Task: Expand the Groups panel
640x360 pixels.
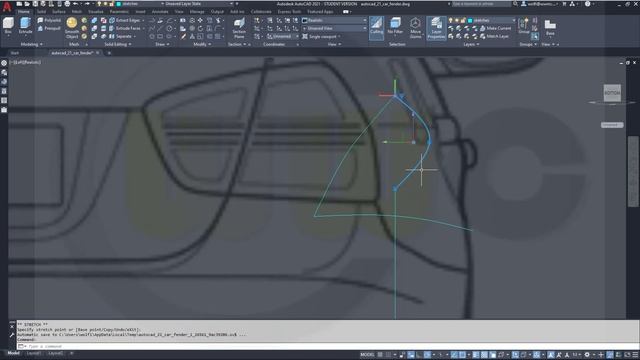Action: [528, 44]
